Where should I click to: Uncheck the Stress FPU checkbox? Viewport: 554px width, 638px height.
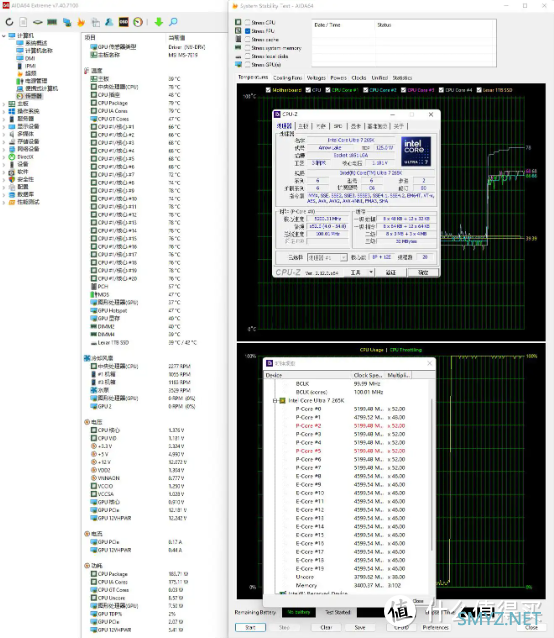coord(247,31)
